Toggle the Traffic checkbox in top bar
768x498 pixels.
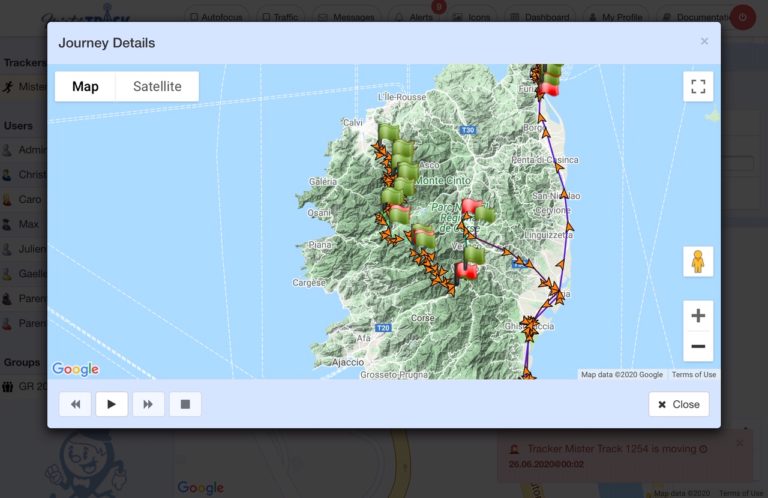[266, 17]
